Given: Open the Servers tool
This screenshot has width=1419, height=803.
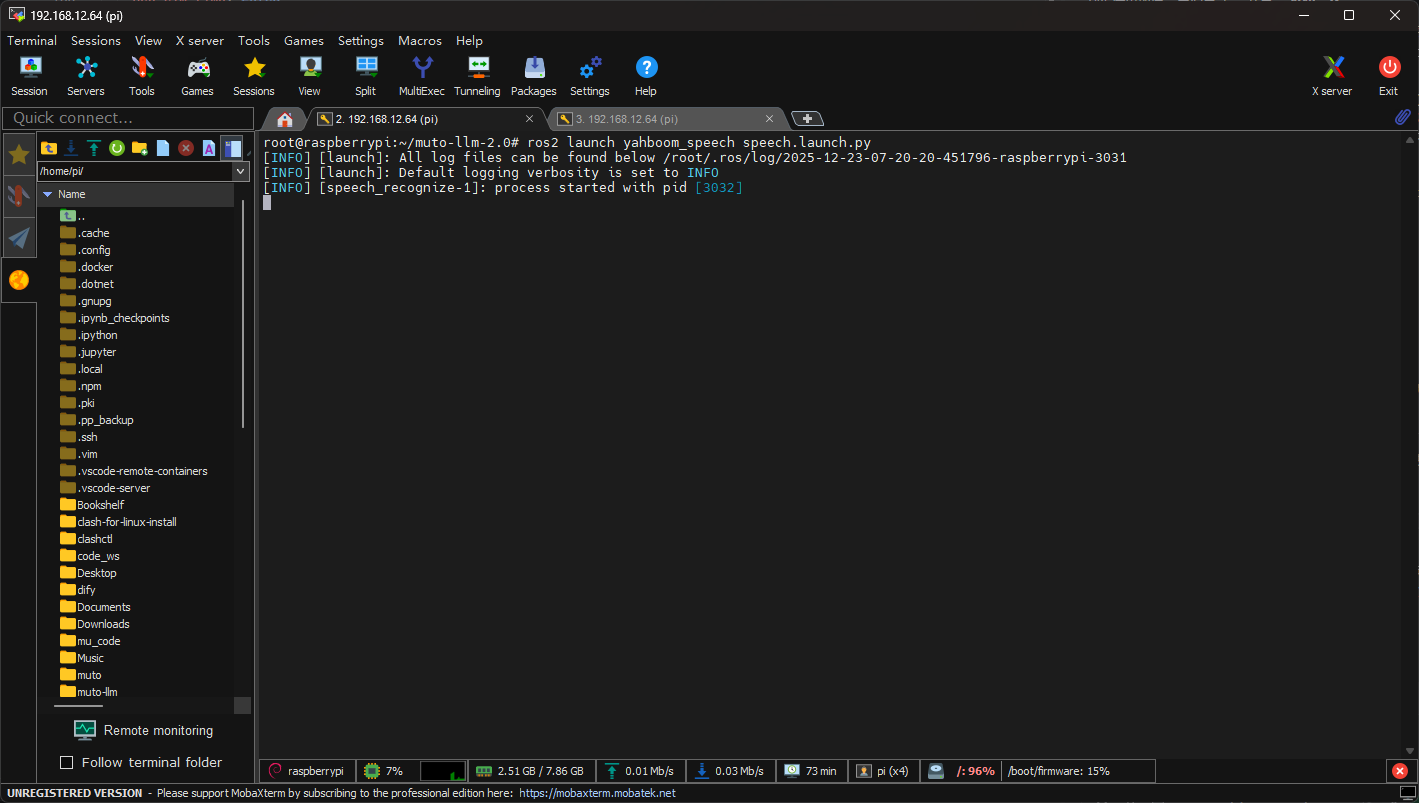Looking at the screenshot, I should [x=86, y=76].
